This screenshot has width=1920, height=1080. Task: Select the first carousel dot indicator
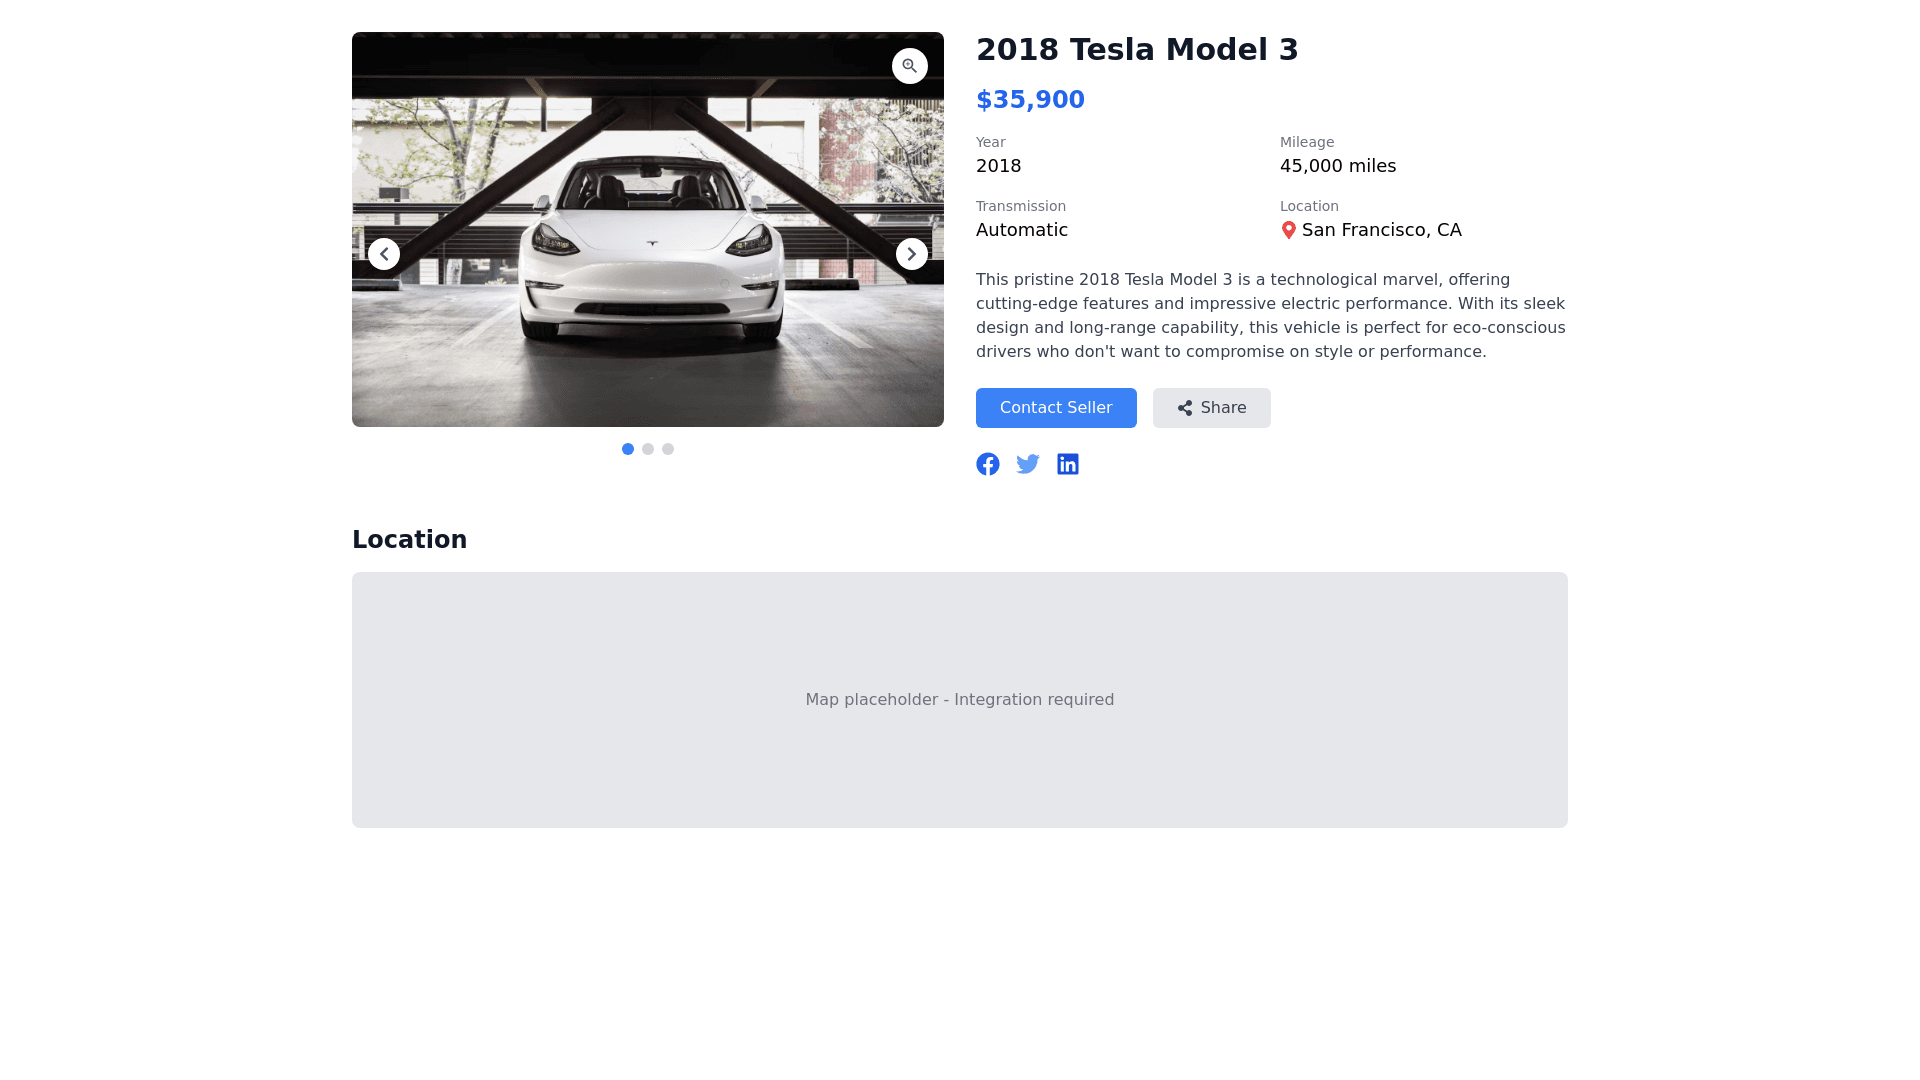tap(628, 449)
